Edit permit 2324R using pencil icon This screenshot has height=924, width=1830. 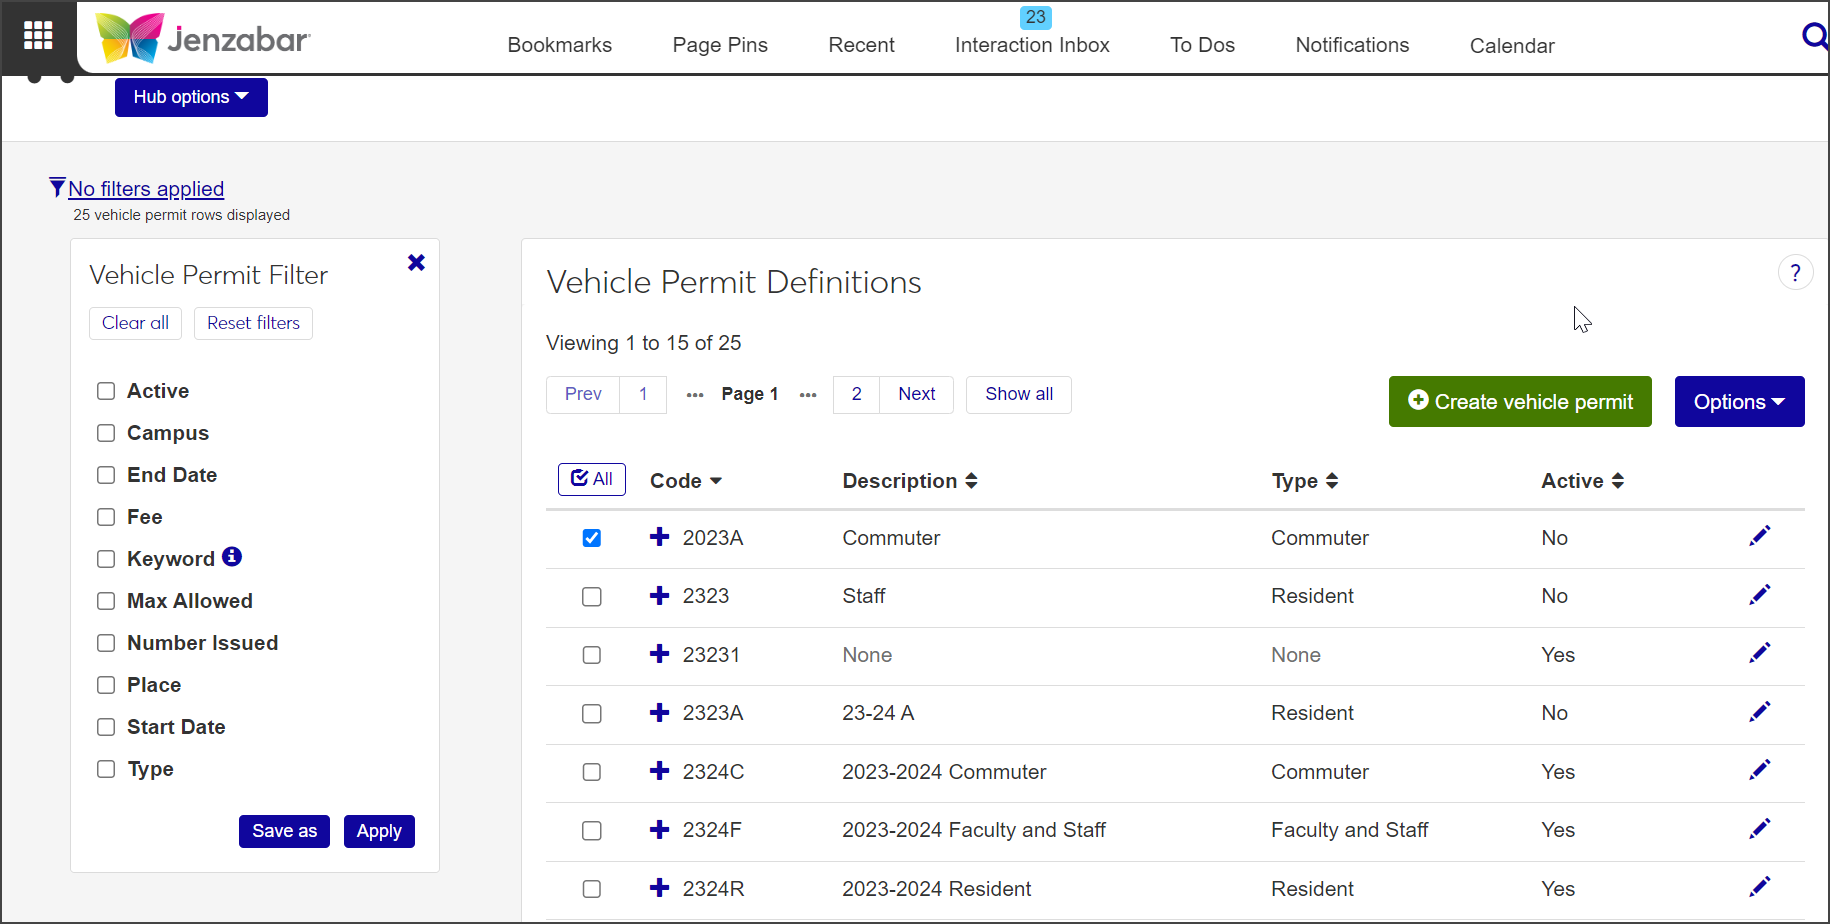[x=1759, y=888]
